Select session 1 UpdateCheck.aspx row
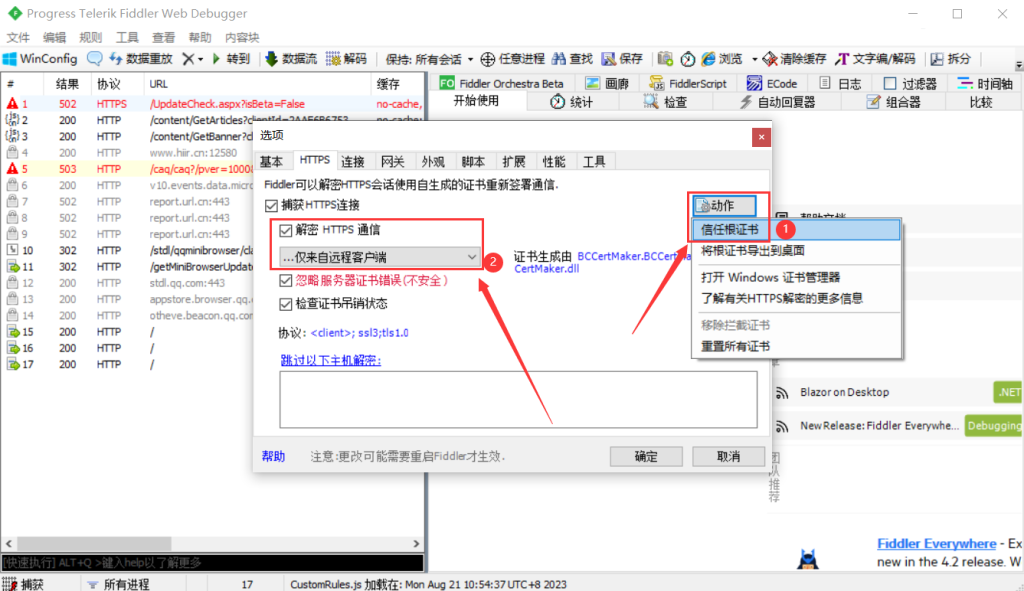The width and height of the screenshot is (1024, 591). (213, 104)
